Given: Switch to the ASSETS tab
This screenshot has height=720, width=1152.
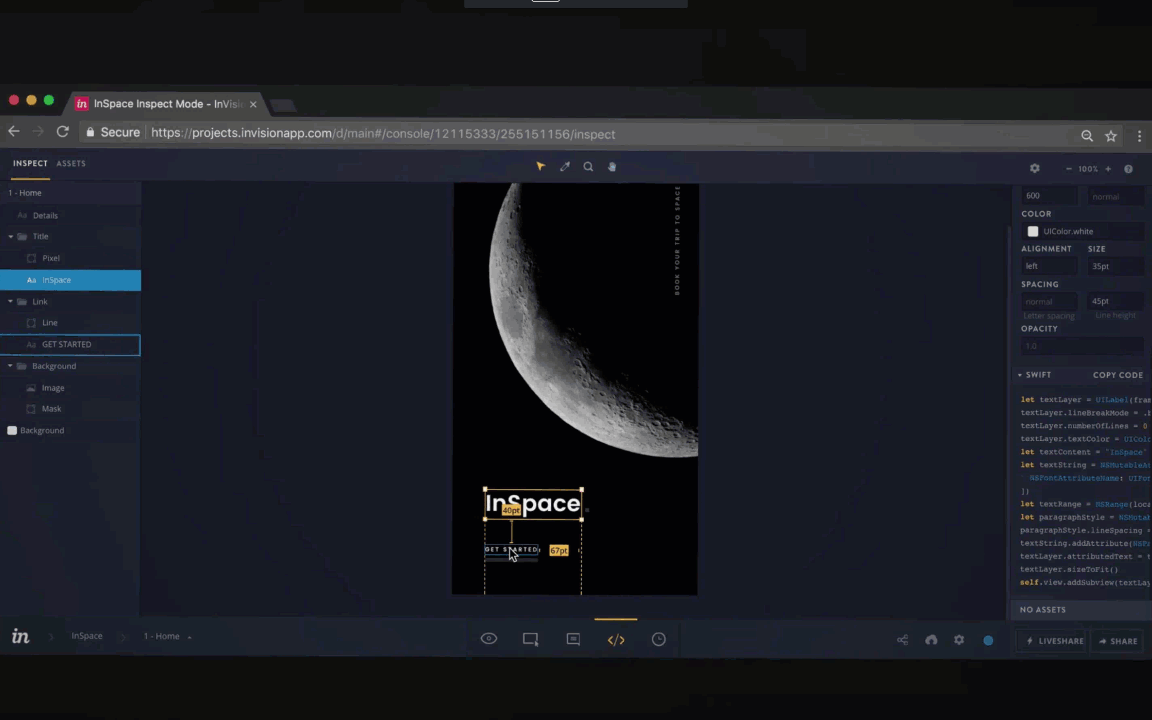Looking at the screenshot, I should pos(71,163).
